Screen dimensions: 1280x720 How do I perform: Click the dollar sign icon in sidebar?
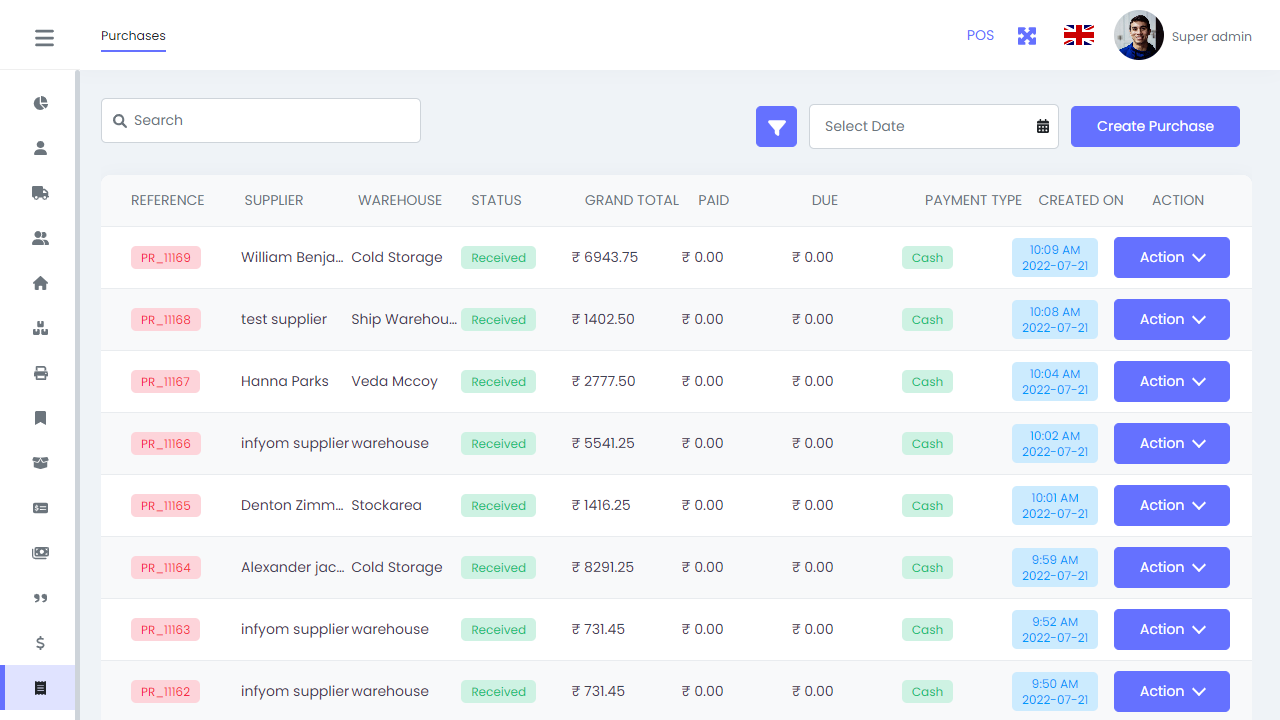(40, 643)
